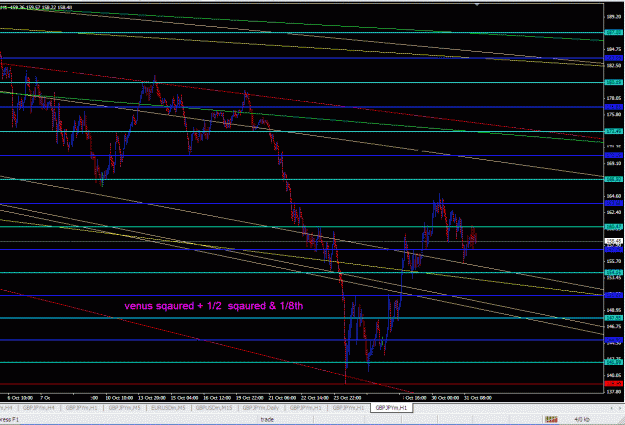Open the GBPJPYm,Daily chart tab

pos(261,408)
